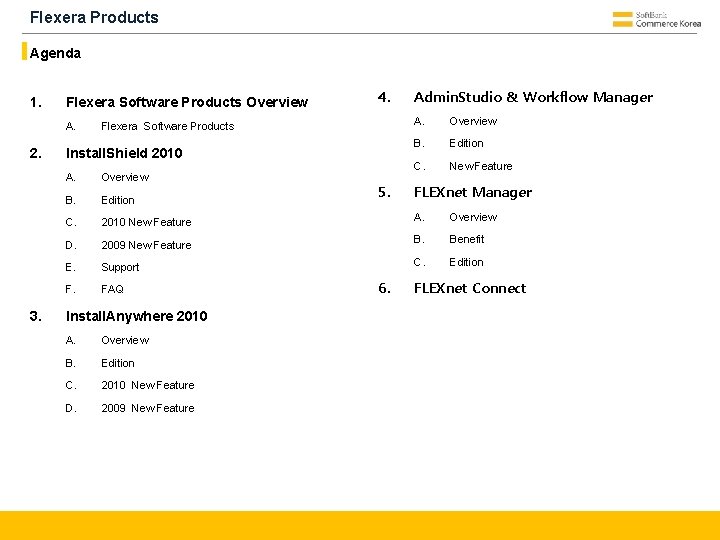
Task: Click 'Edition' under FLEXnet Manager
Action: point(466,262)
